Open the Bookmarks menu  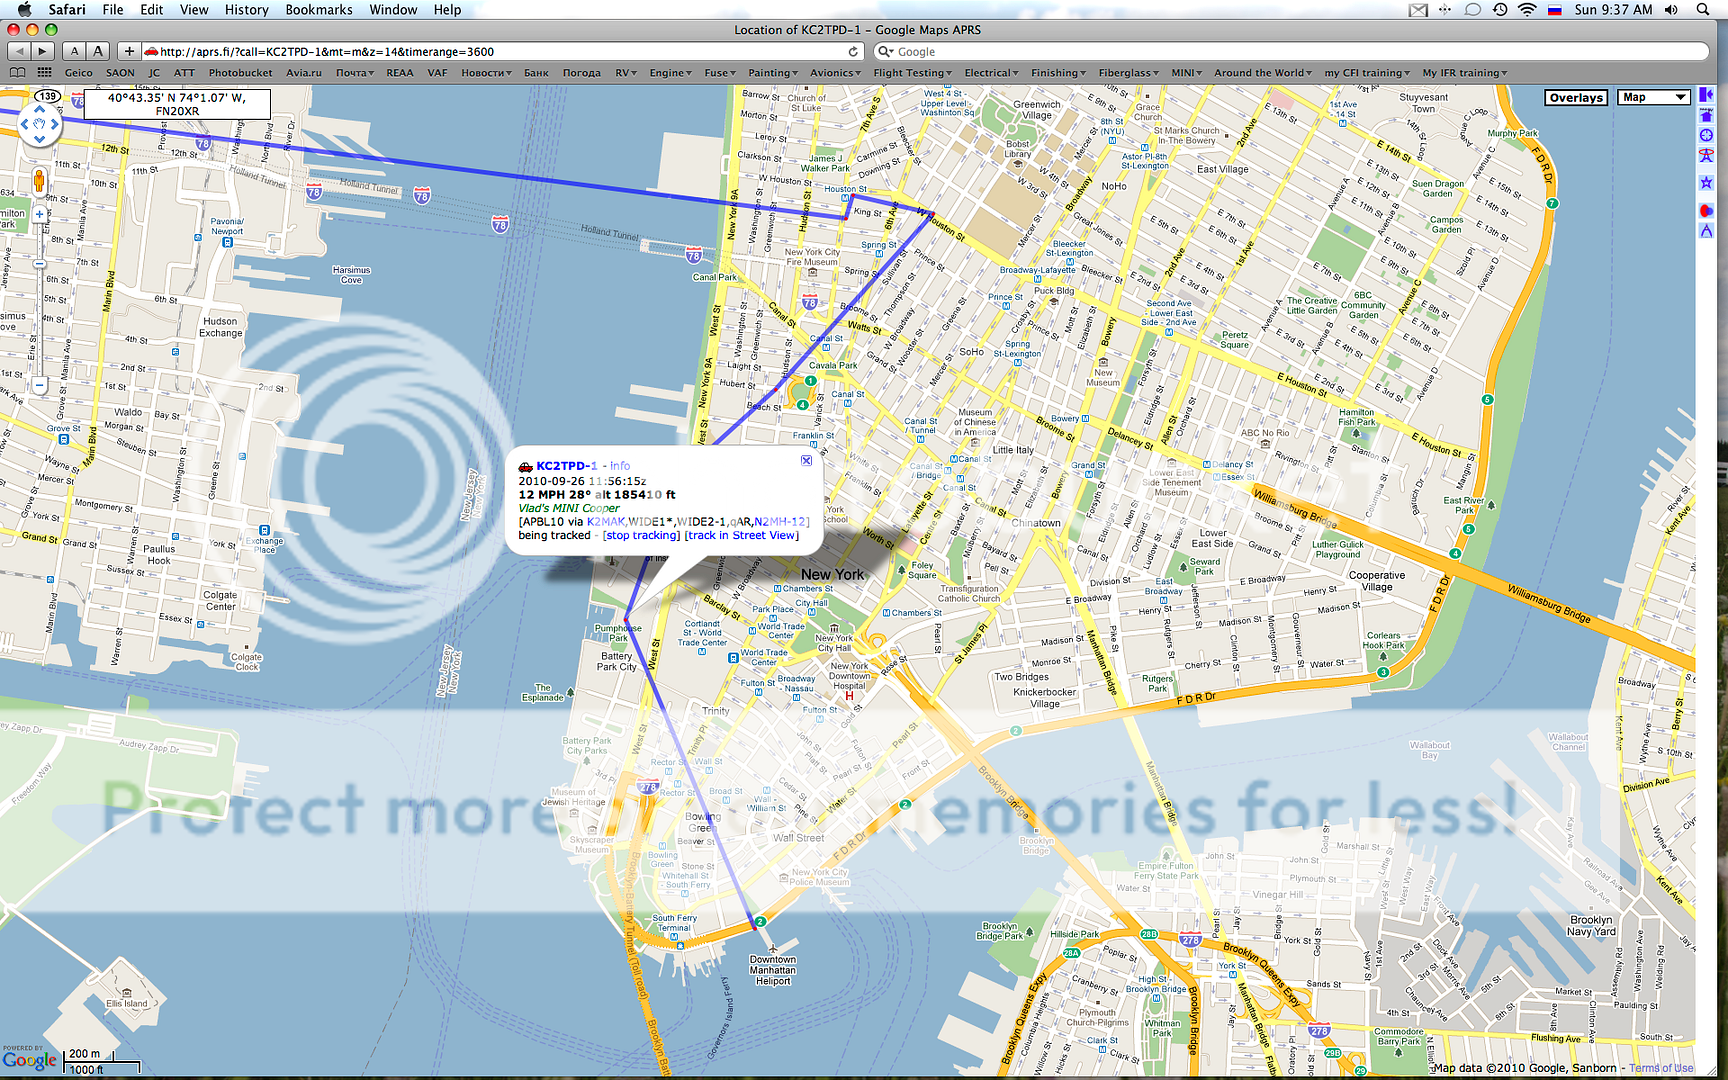pos(318,10)
